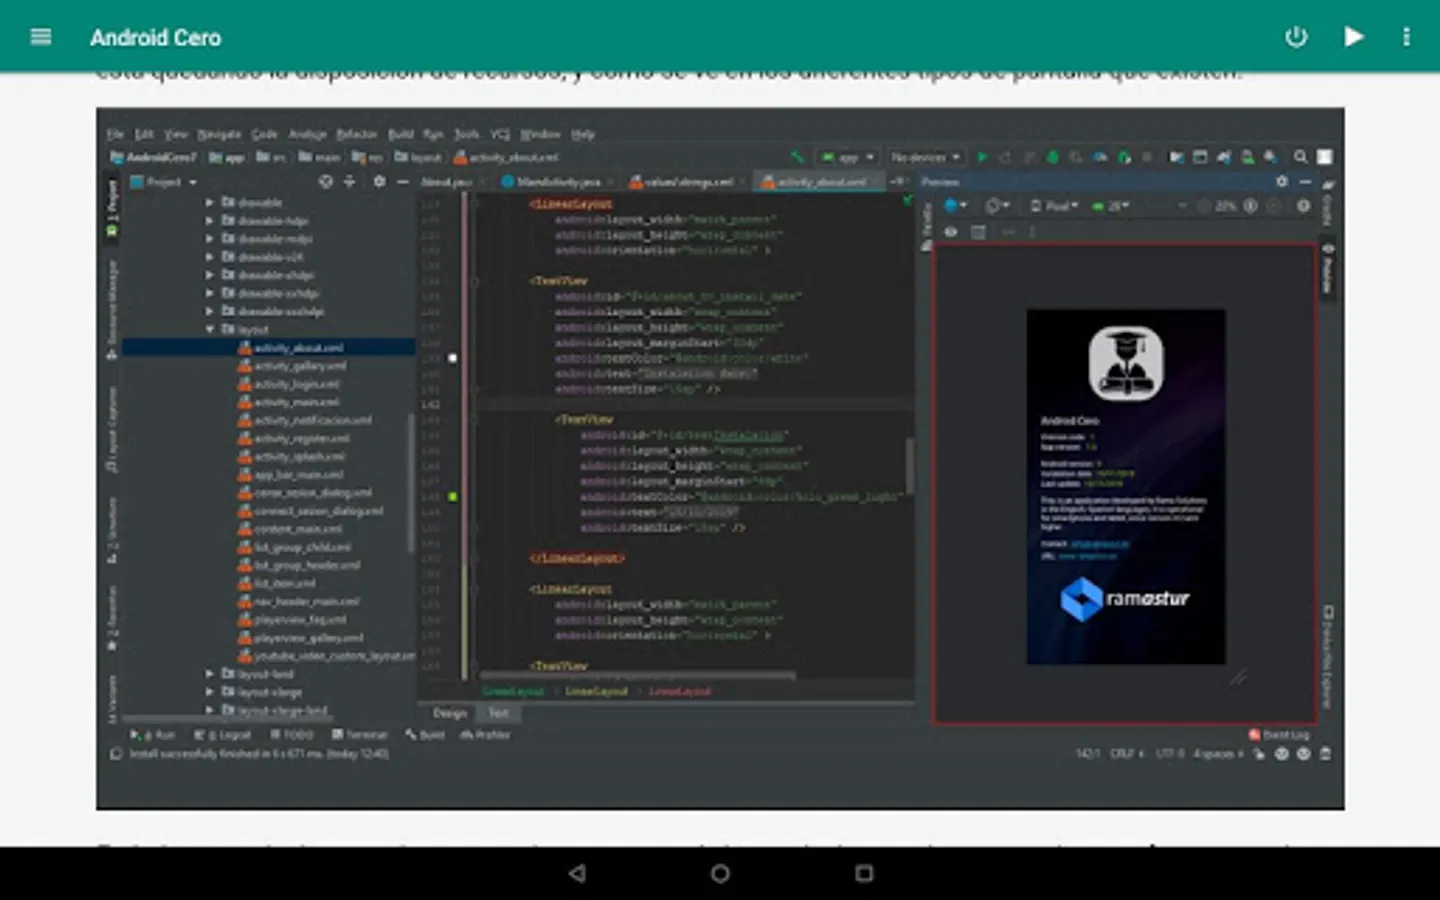The width and height of the screenshot is (1440, 900).
Task: Click the gear icon in Project panel header
Action: (379, 182)
